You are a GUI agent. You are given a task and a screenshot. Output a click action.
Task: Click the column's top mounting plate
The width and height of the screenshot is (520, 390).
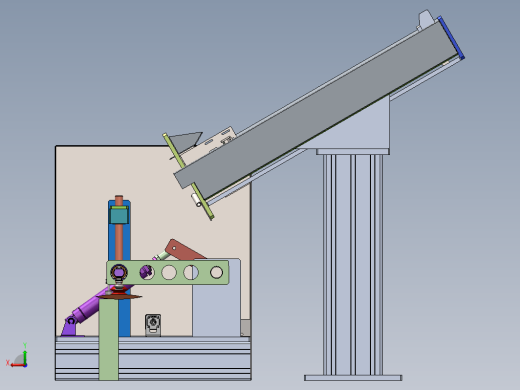coord(353,152)
